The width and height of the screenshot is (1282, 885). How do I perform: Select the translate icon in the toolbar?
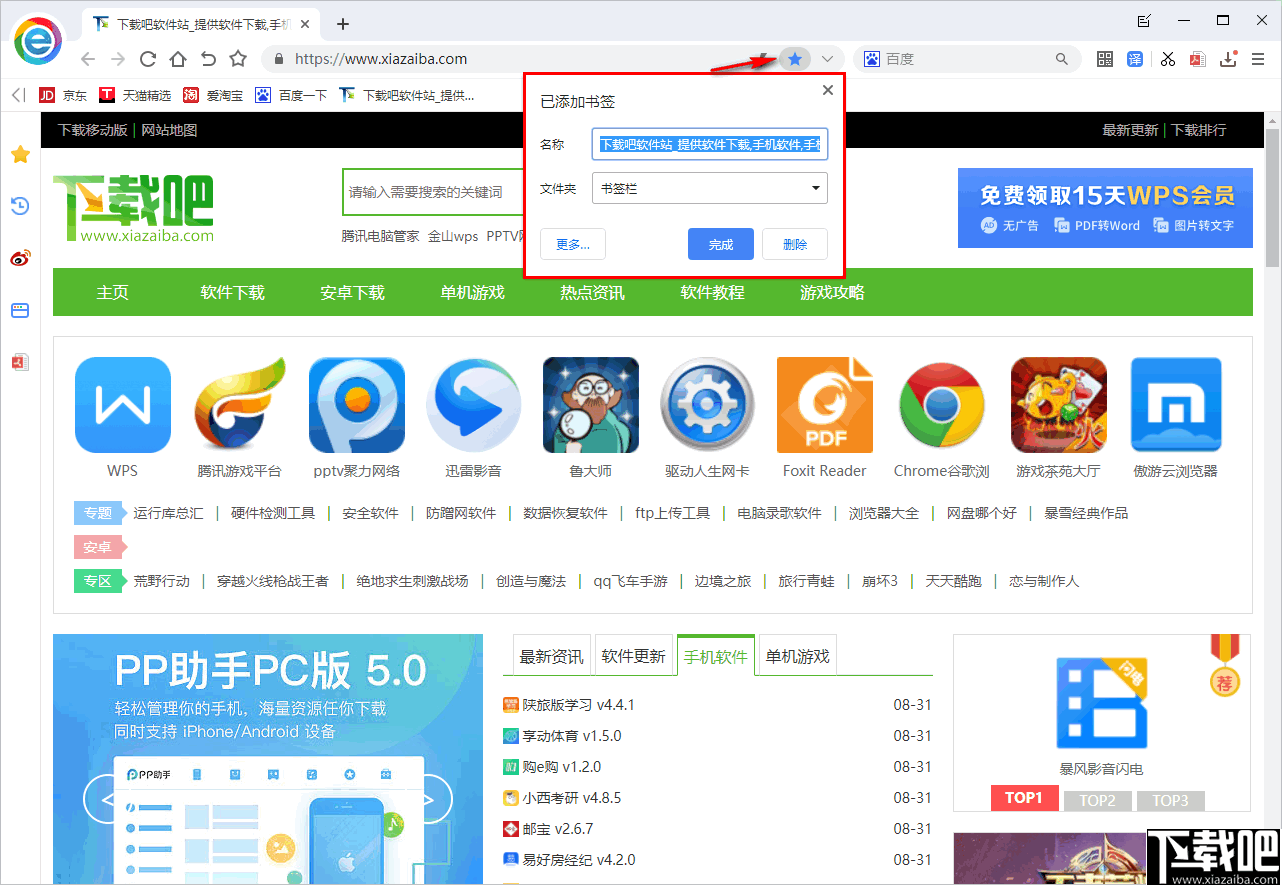[x=1136, y=59]
